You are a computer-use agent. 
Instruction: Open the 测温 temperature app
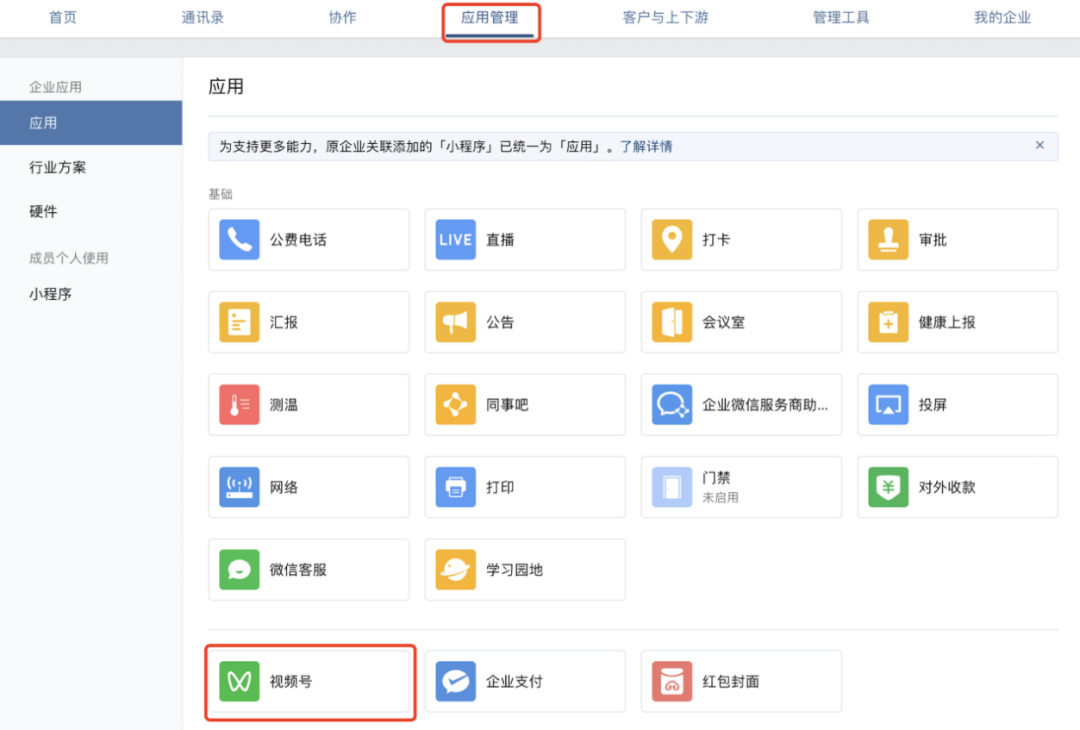[308, 404]
